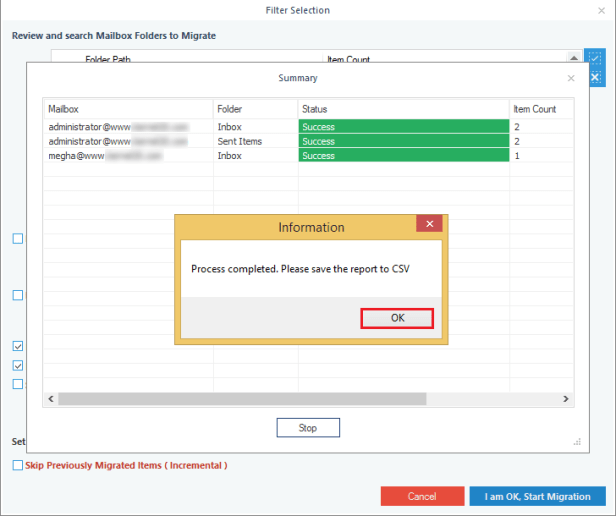Close the Summary window
This screenshot has width=616, height=516.
click(571, 78)
